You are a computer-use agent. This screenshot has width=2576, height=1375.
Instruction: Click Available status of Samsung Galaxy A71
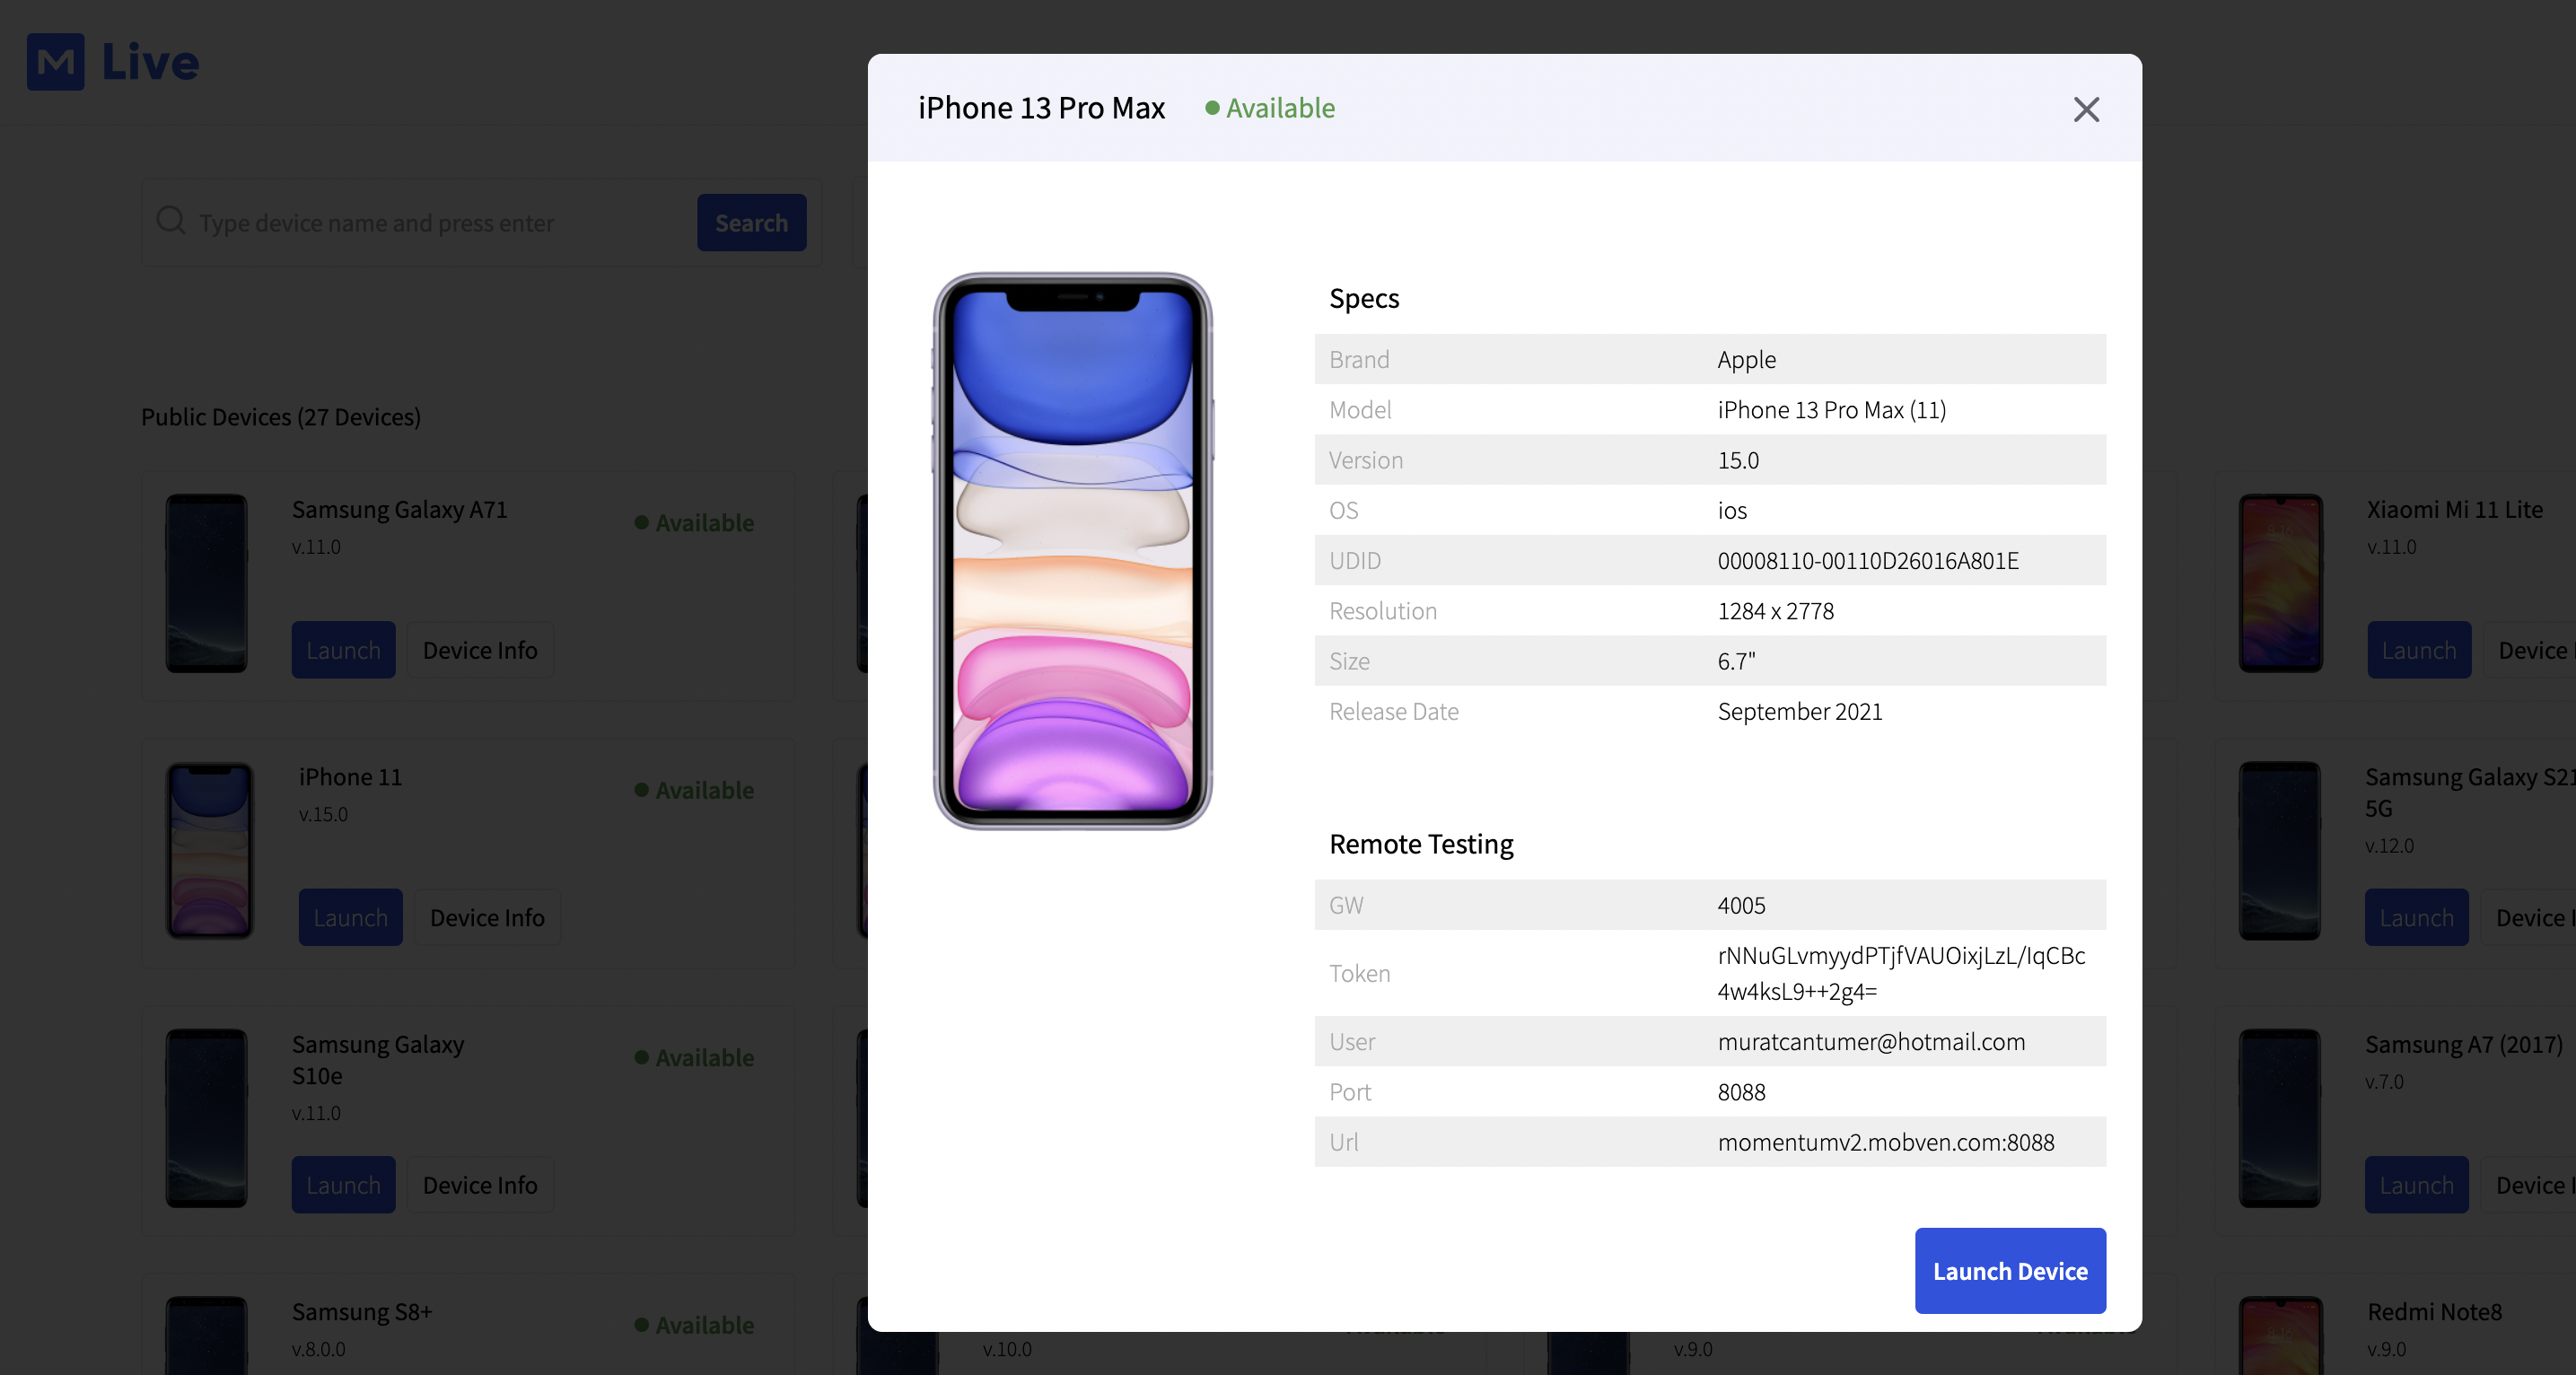pyautogui.click(x=695, y=522)
